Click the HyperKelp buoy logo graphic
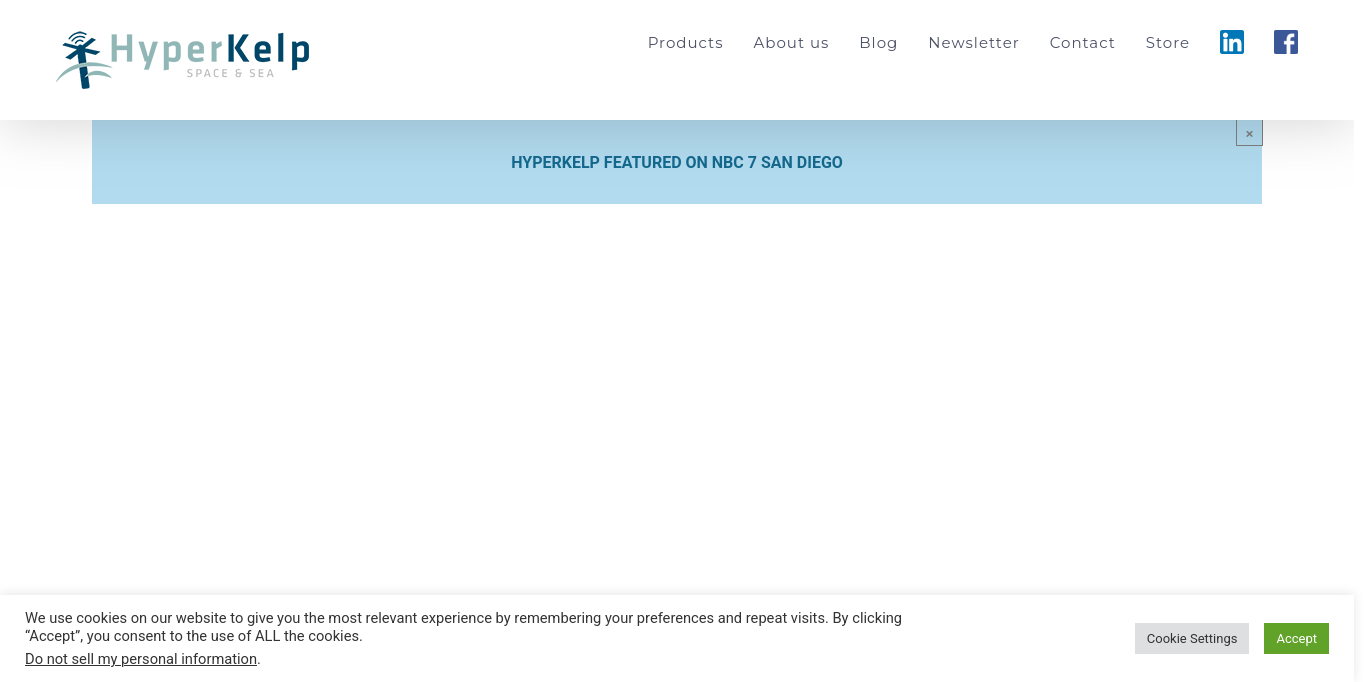1366x682 pixels. pyautogui.click(x=82, y=59)
